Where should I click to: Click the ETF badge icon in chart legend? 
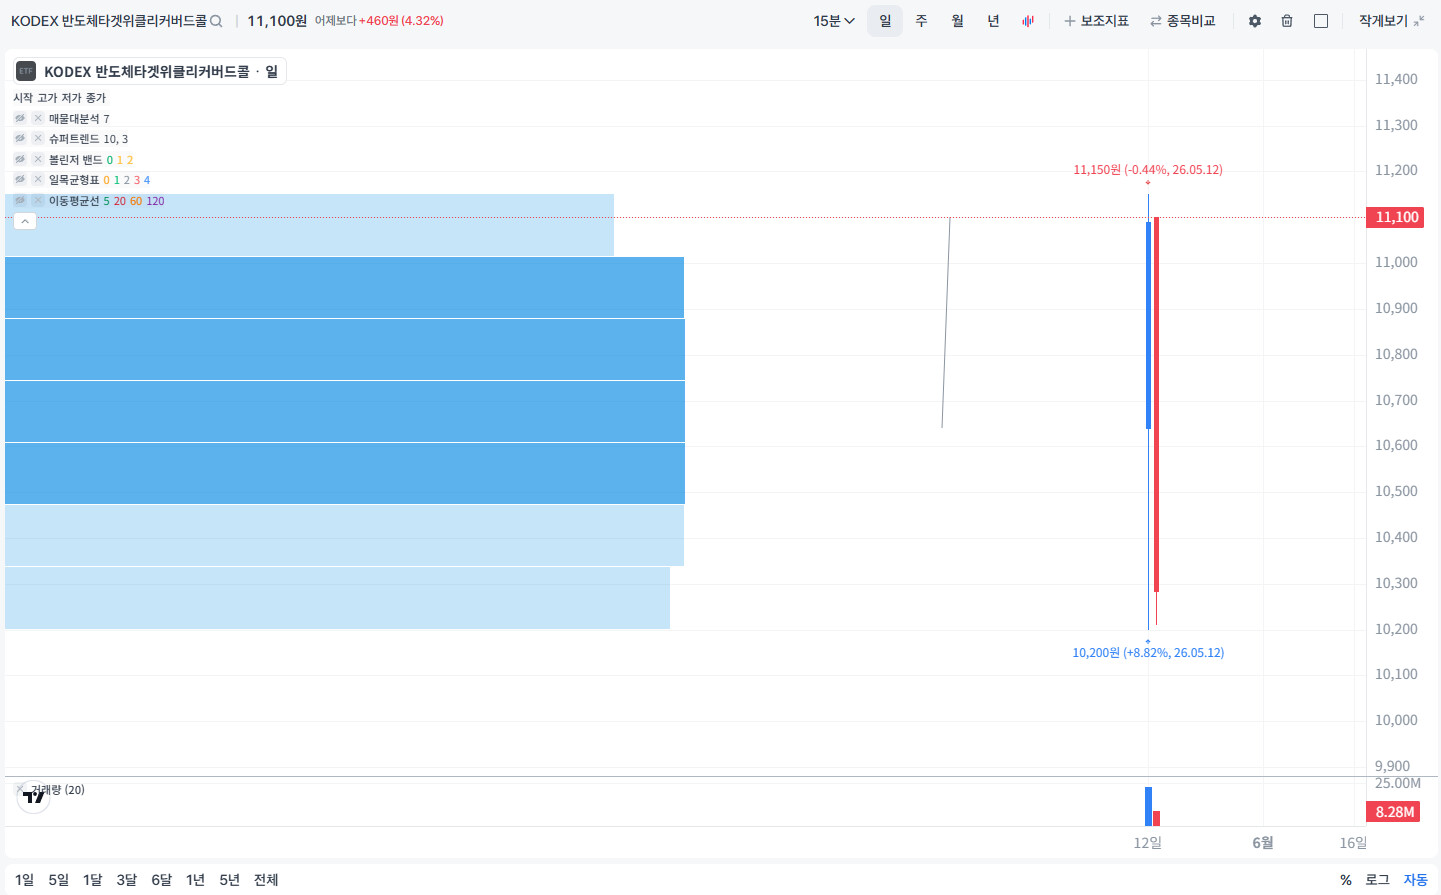point(26,71)
